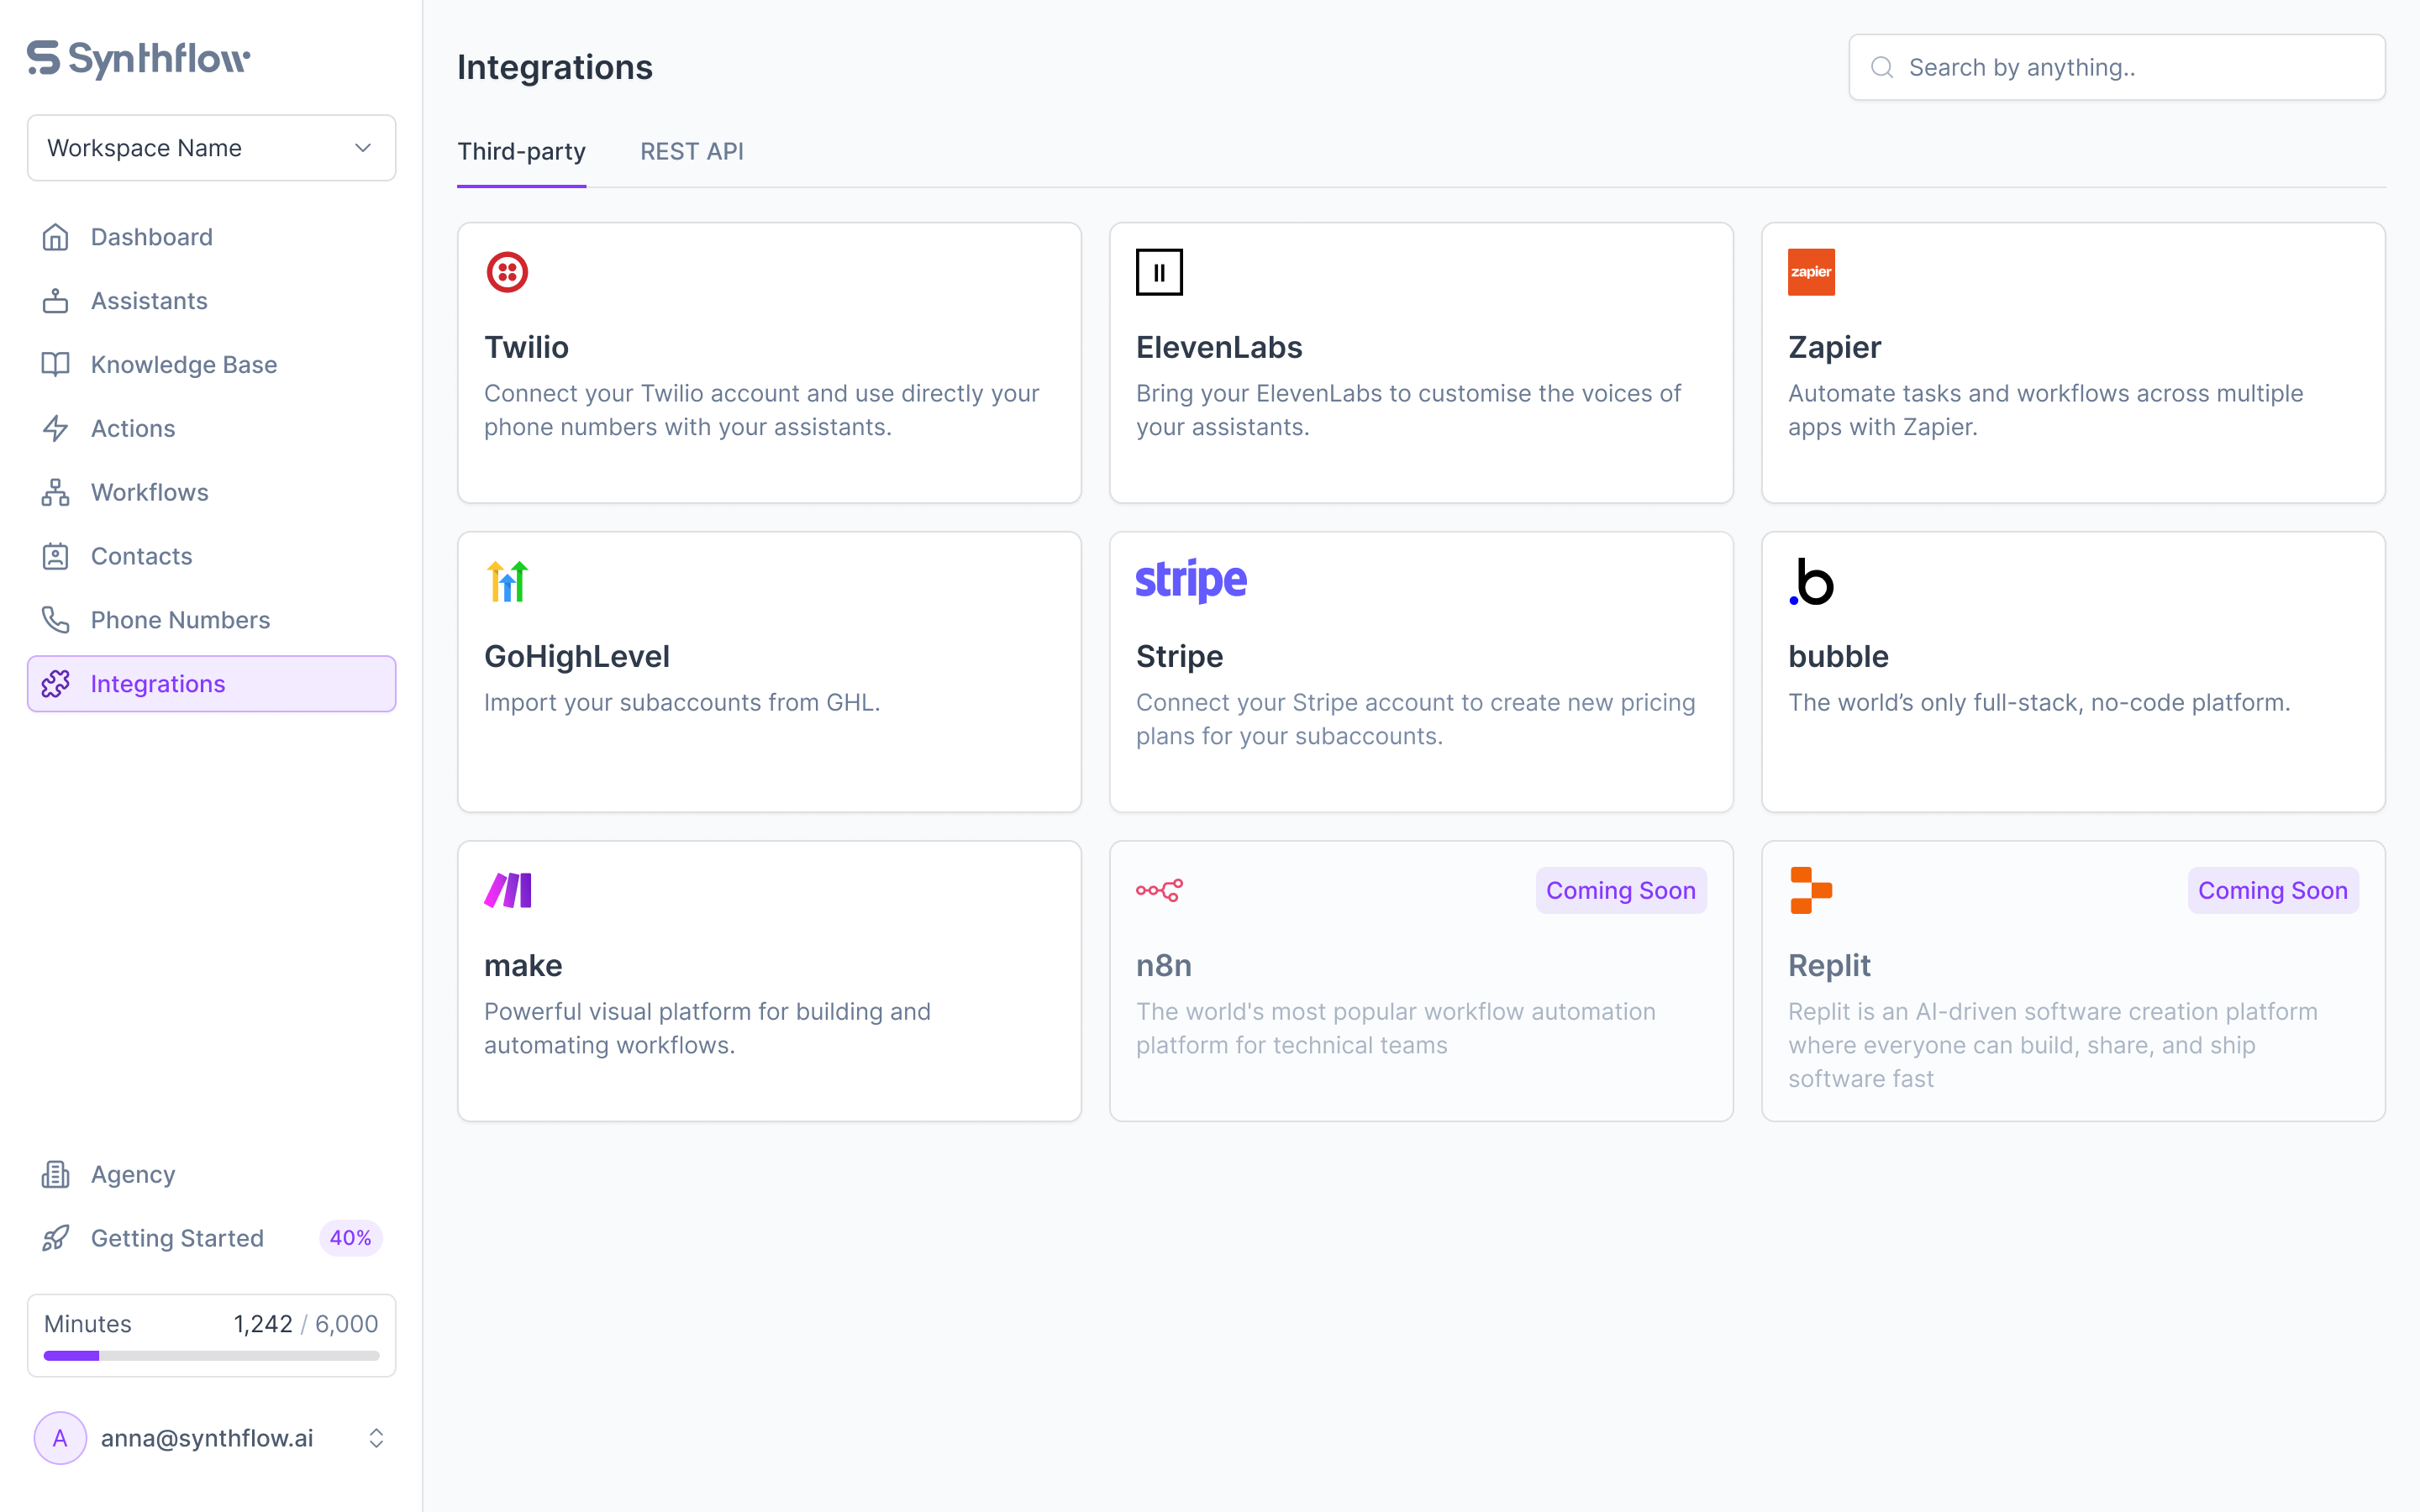Open the Workspace Name dropdown
Viewport: 2420px width, 1512px height.
211,148
